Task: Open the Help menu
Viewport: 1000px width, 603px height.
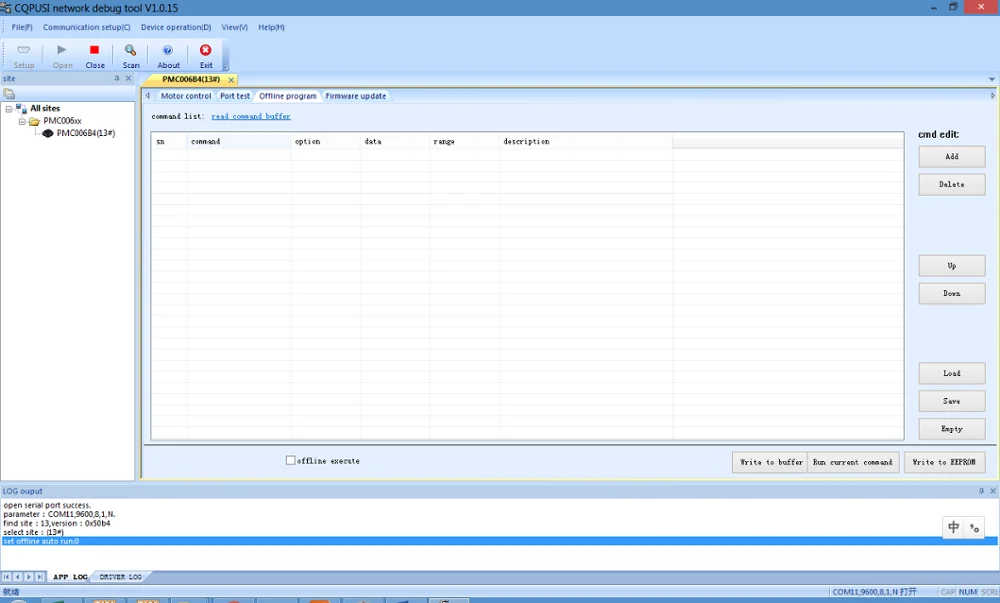Action: coord(271,27)
